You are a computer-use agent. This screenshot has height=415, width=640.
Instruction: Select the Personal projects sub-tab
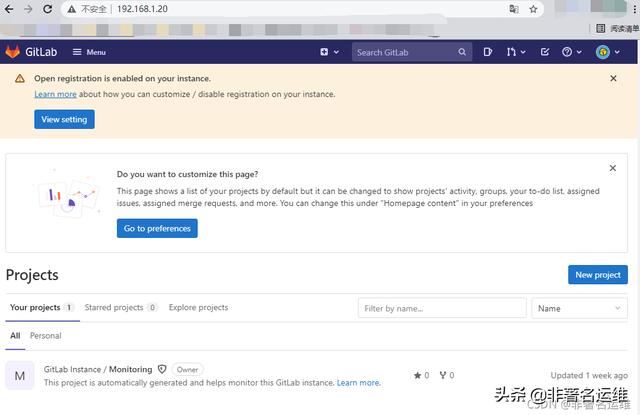point(46,335)
